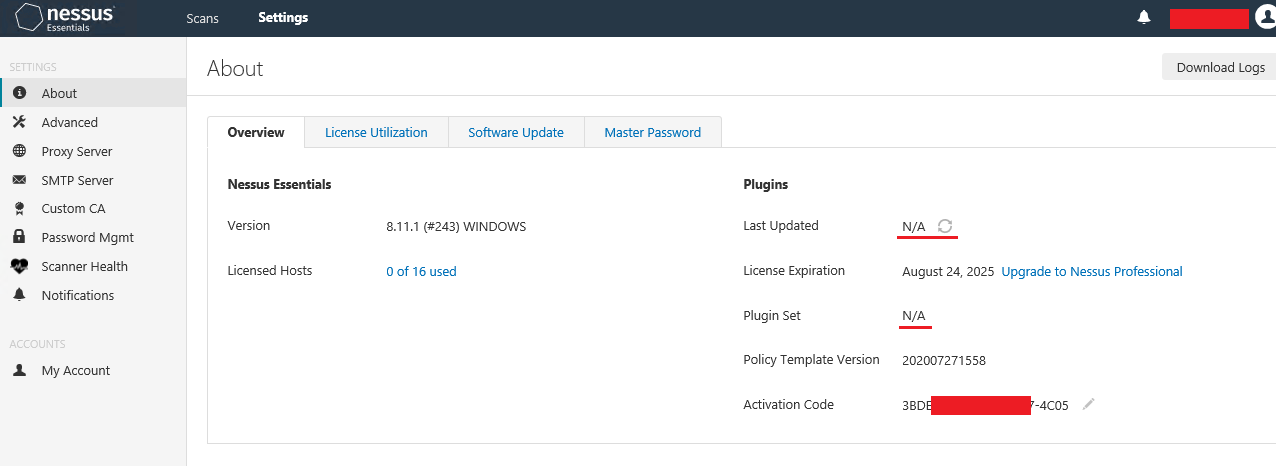
Task: Click the Policy Template Version value 202007271558
Action: (x=944, y=360)
